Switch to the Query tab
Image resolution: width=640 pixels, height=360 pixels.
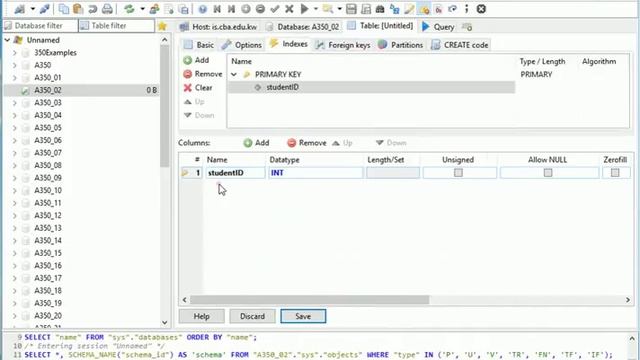(438, 27)
